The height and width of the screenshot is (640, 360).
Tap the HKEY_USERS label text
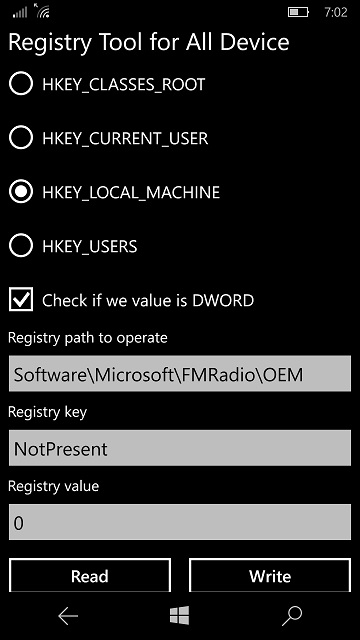[89, 246]
